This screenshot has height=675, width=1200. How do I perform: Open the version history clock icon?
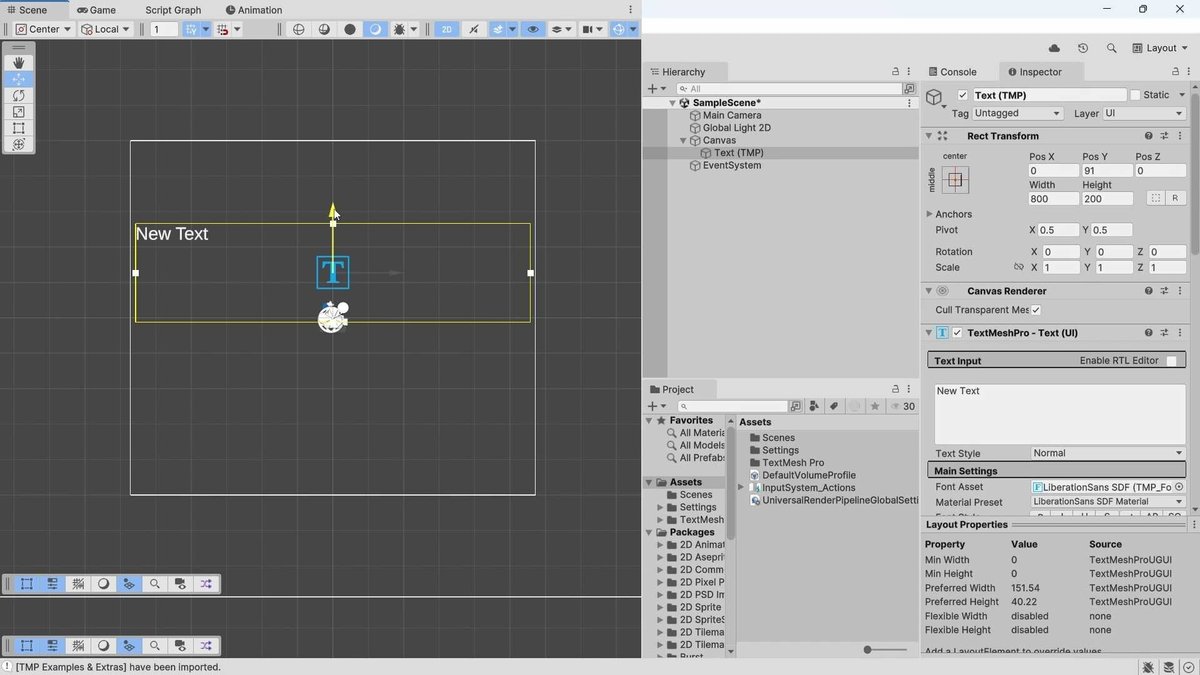click(x=1083, y=48)
